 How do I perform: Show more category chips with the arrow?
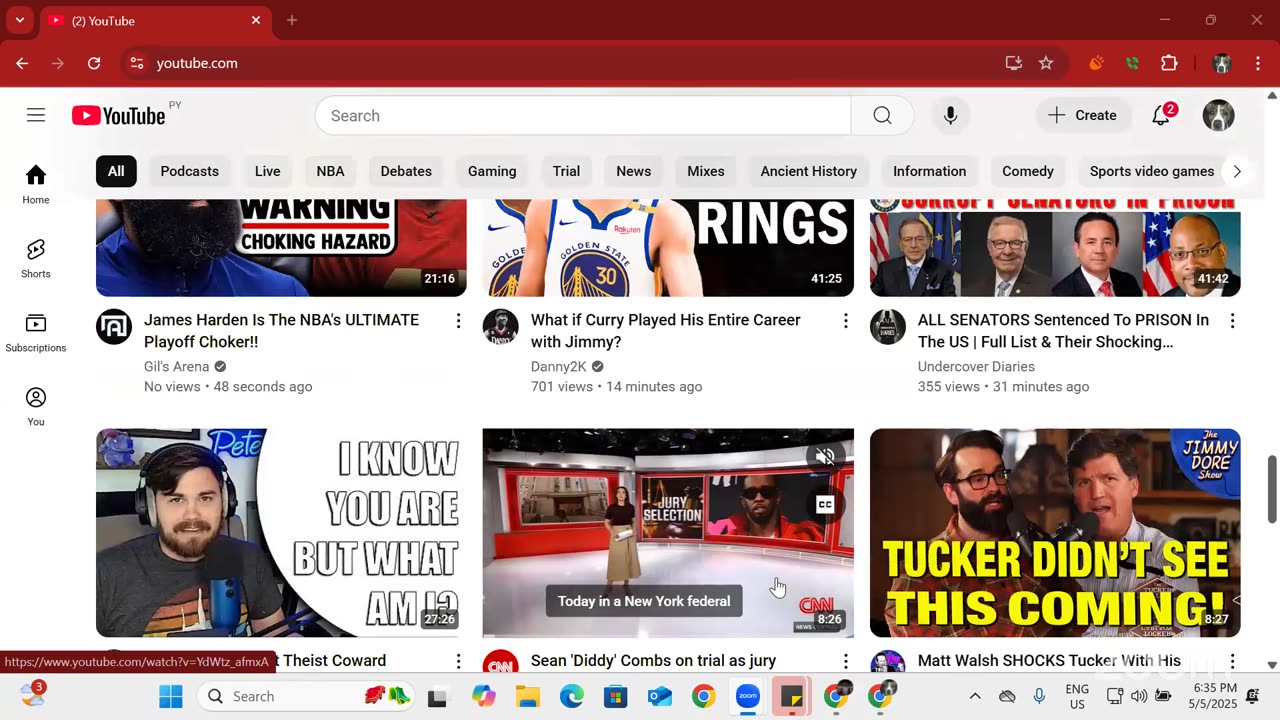(x=1237, y=171)
